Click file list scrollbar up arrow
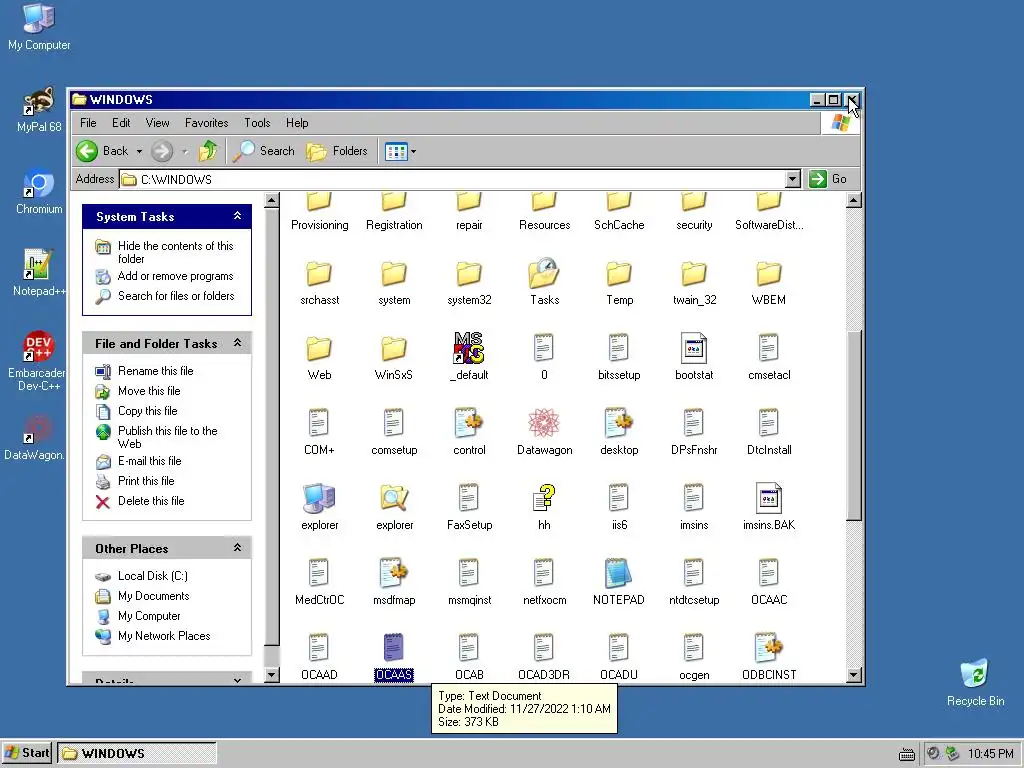The height and width of the screenshot is (768, 1024). coord(854,200)
